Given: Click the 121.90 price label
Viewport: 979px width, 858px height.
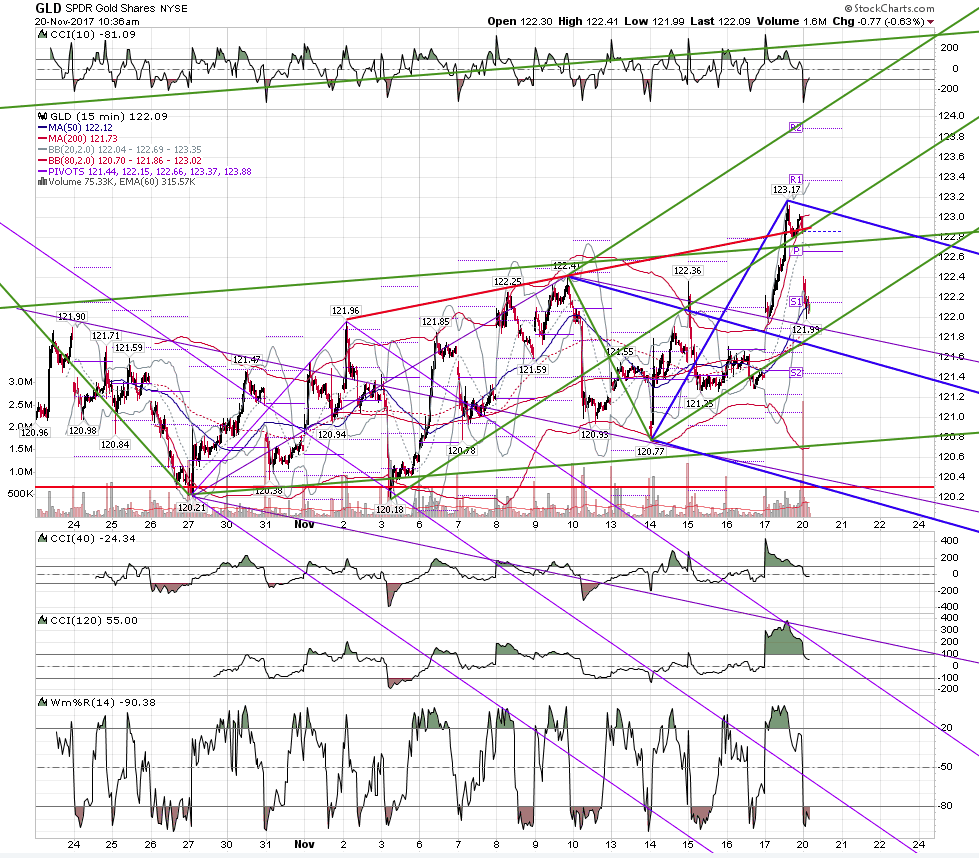Looking at the screenshot, I should (72, 317).
